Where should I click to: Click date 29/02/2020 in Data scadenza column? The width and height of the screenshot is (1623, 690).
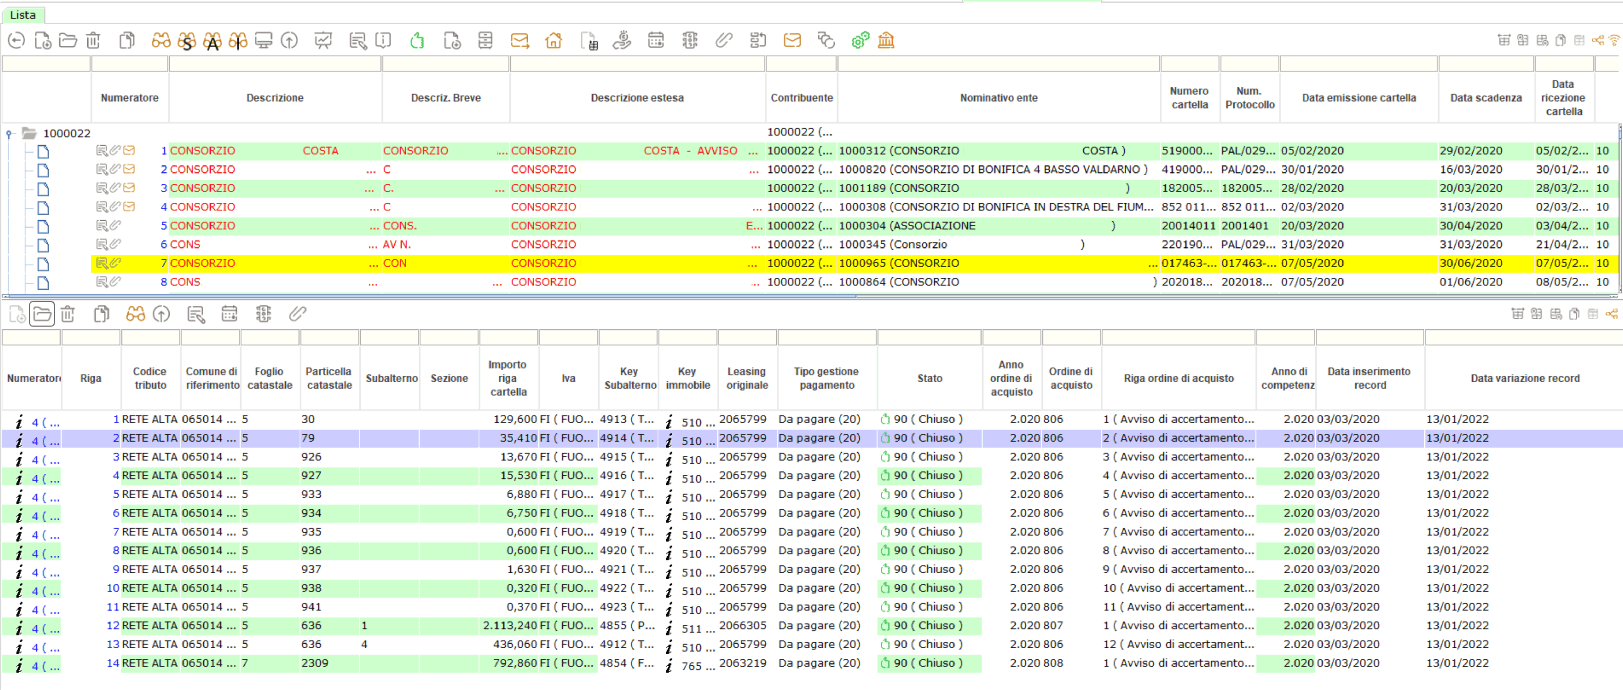pos(1471,151)
